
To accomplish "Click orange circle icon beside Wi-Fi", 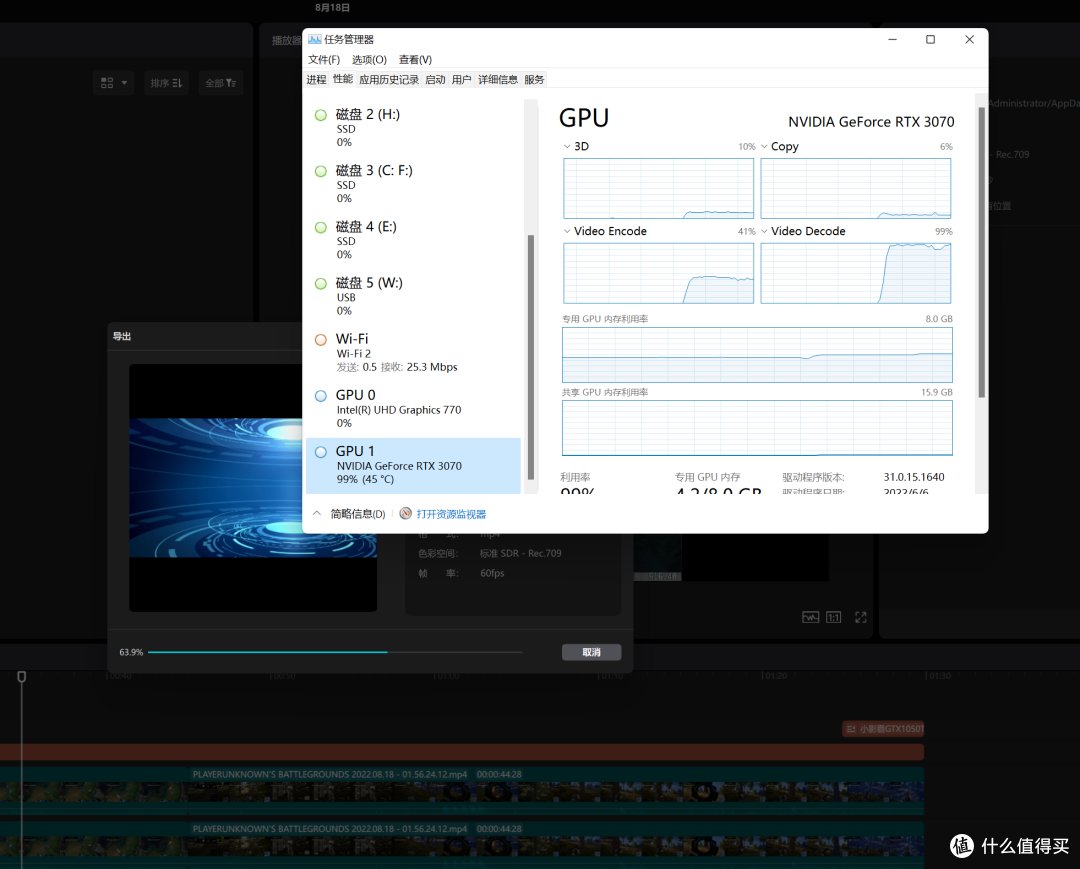I will (x=321, y=339).
